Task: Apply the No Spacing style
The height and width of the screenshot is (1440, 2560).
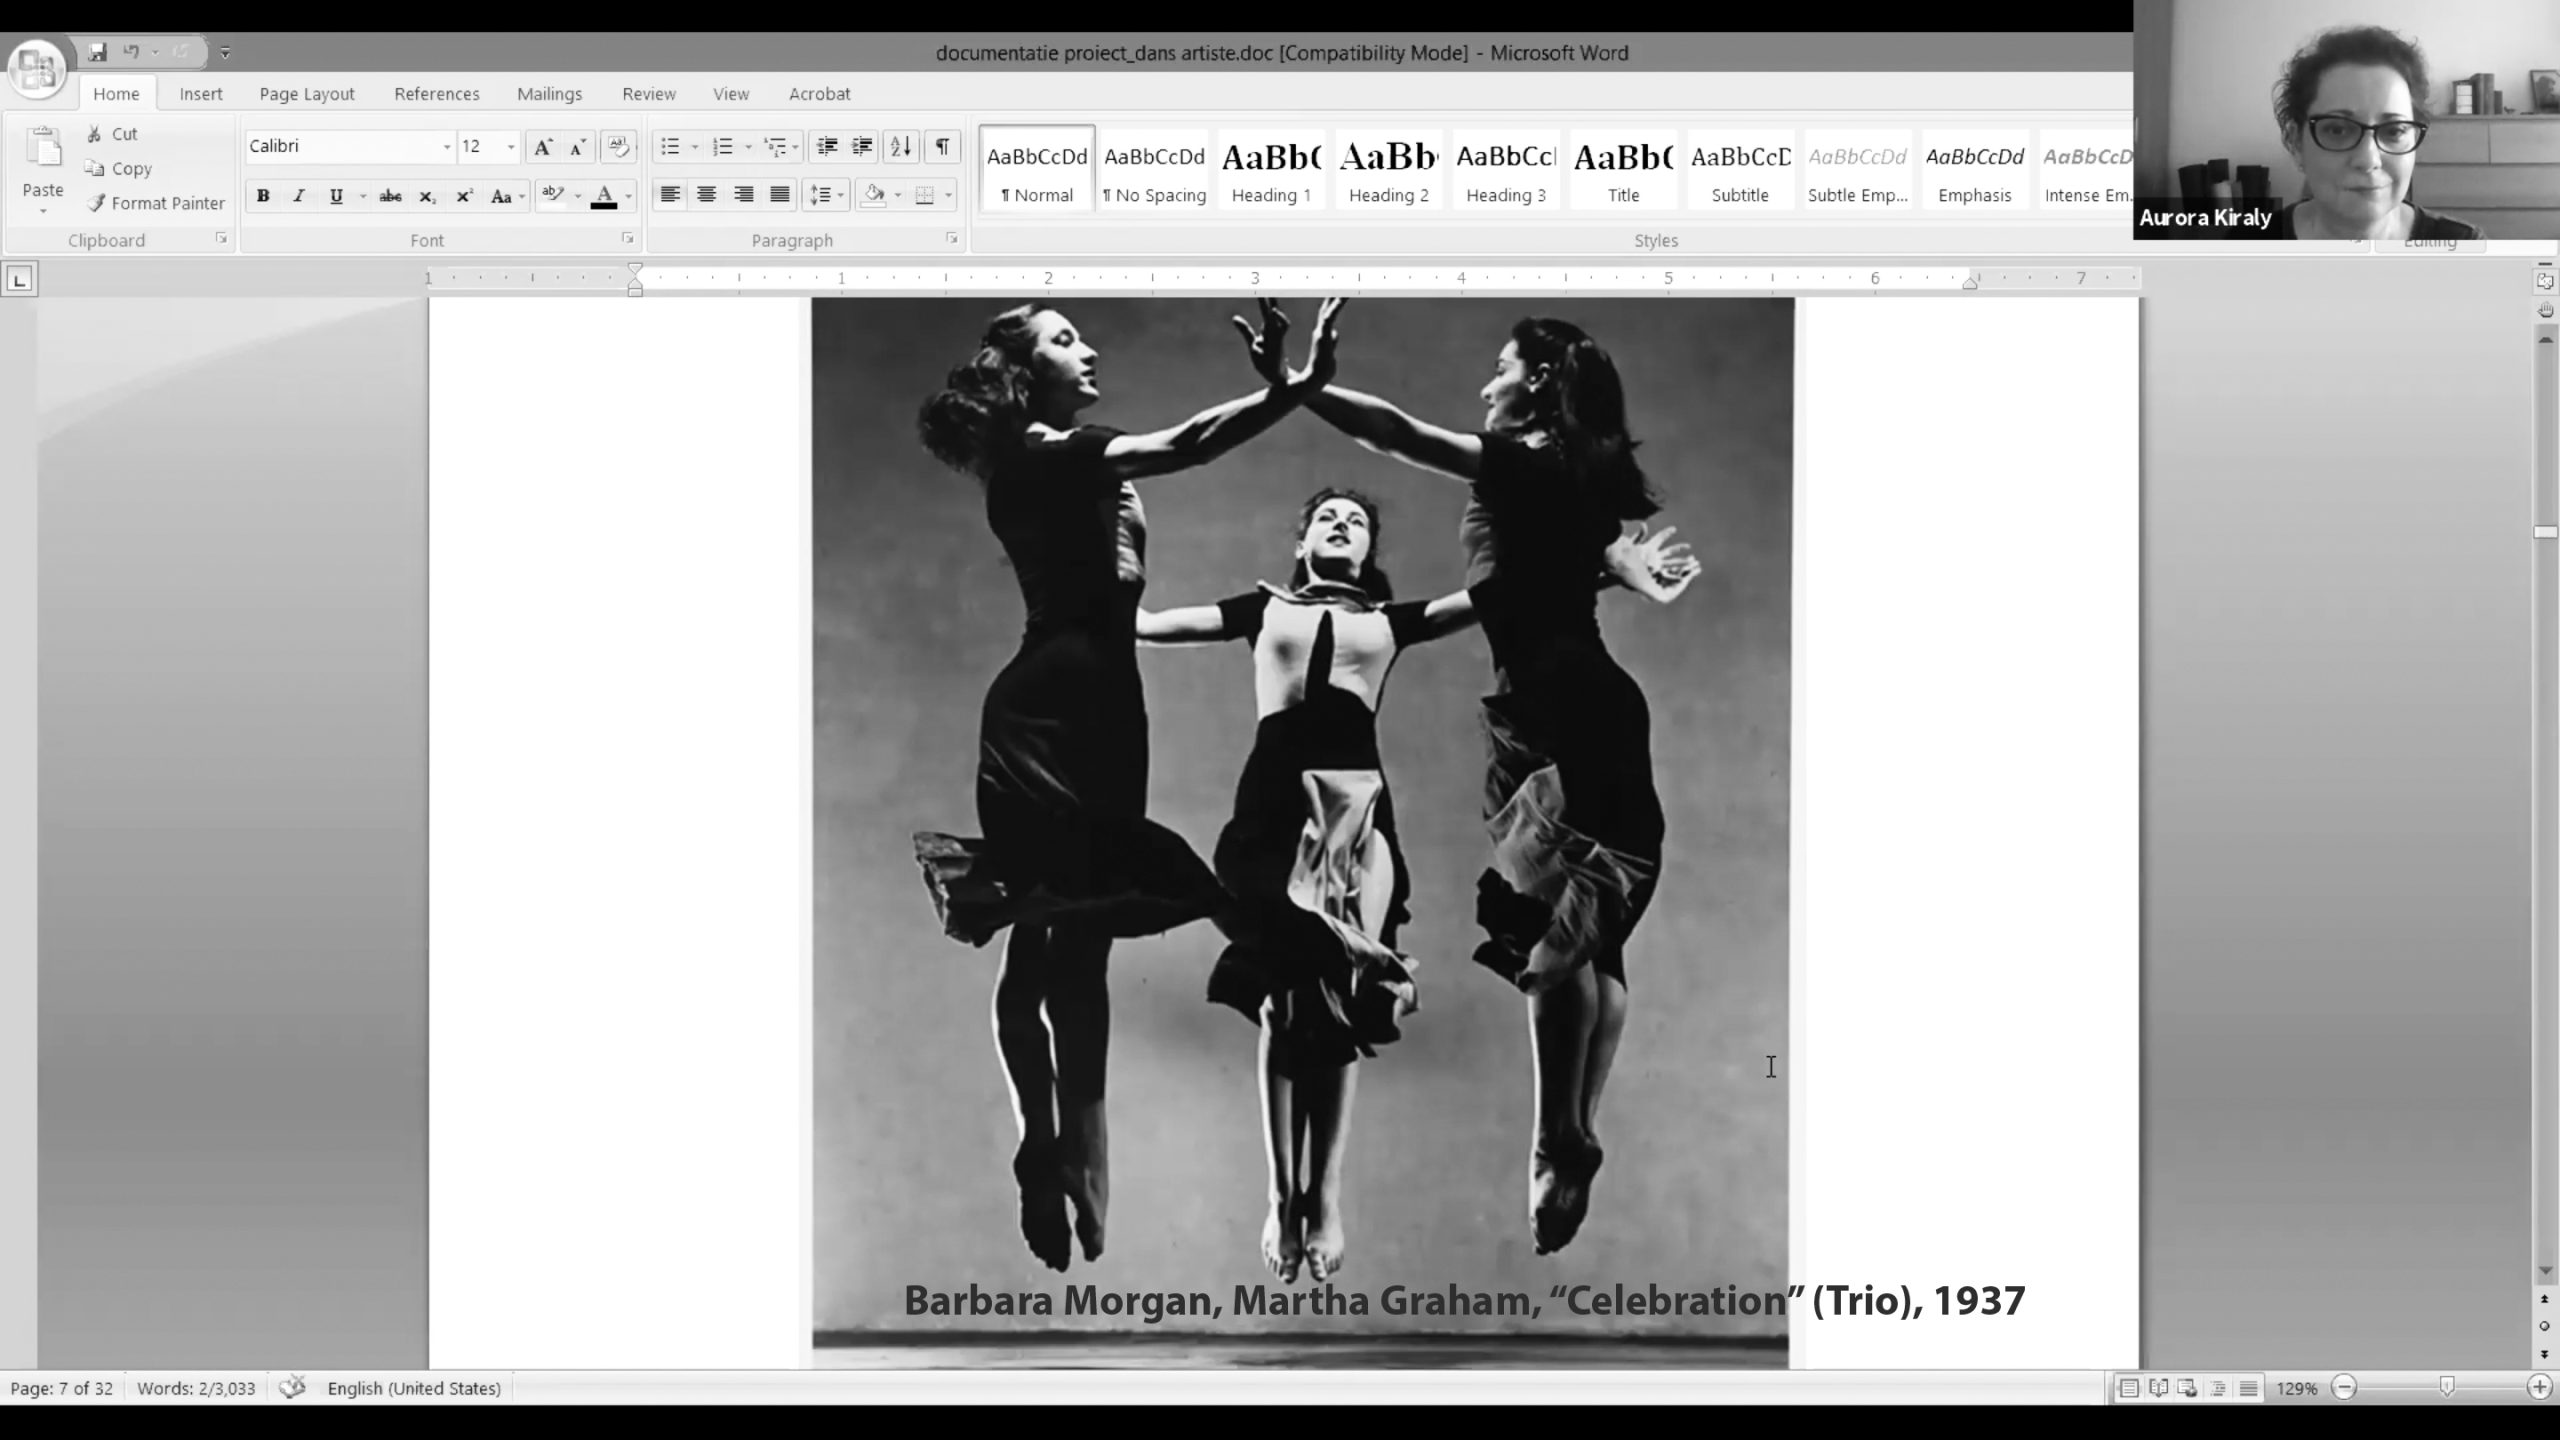Action: [x=1154, y=169]
